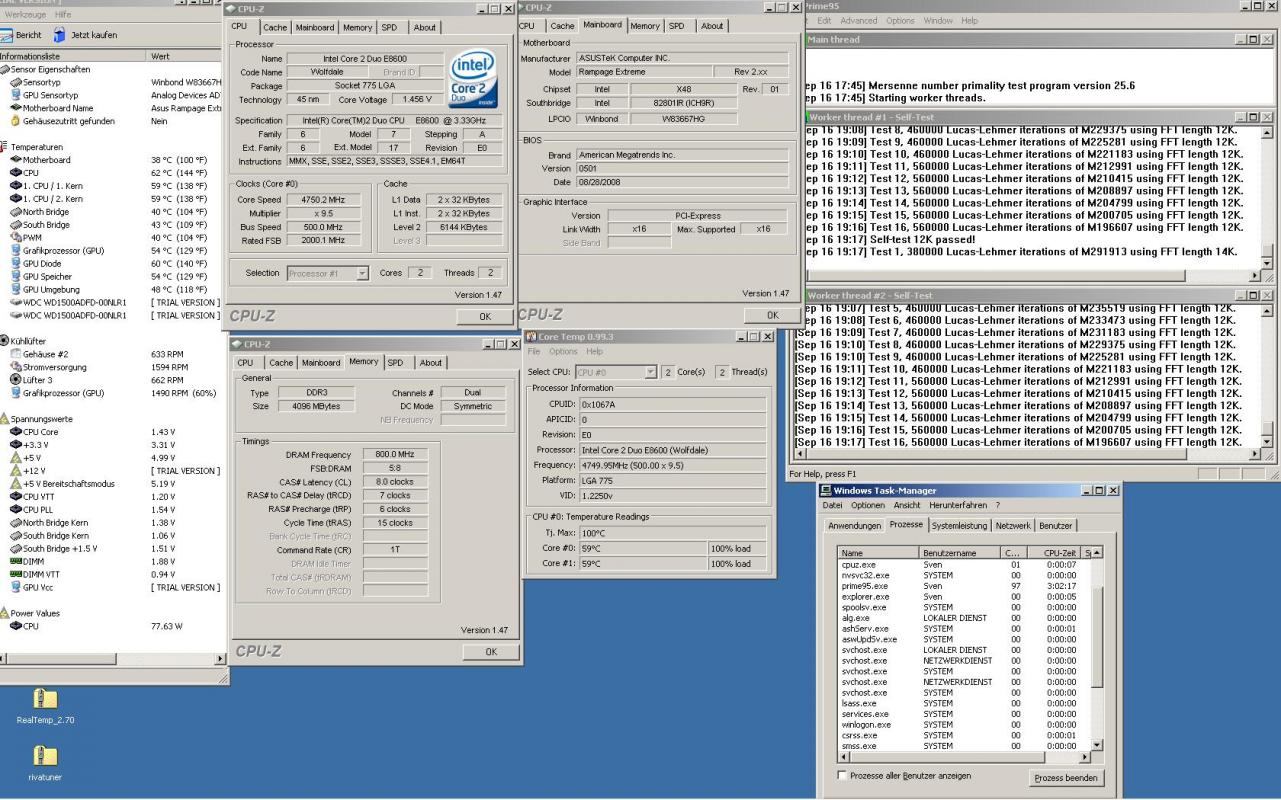Click the GPU Diode row icon

pos(15,263)
